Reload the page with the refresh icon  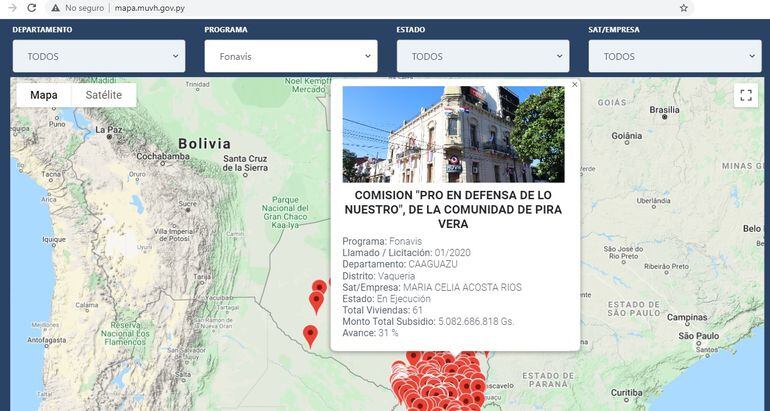(x=31, y=8)
